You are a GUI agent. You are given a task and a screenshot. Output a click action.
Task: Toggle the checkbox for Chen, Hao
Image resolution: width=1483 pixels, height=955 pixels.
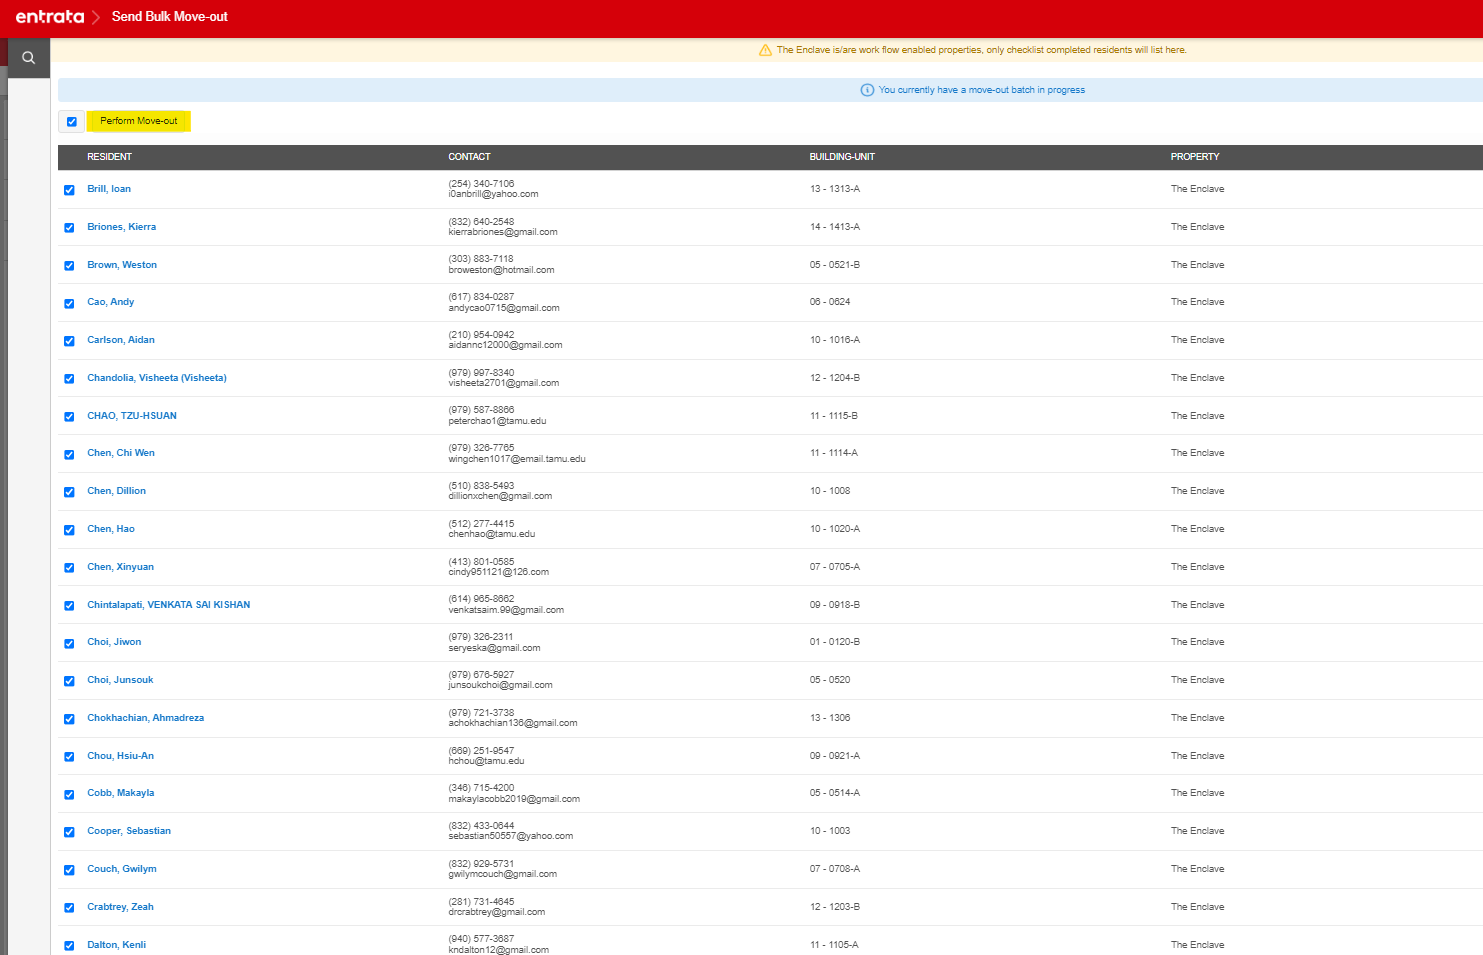pos(69,530)
